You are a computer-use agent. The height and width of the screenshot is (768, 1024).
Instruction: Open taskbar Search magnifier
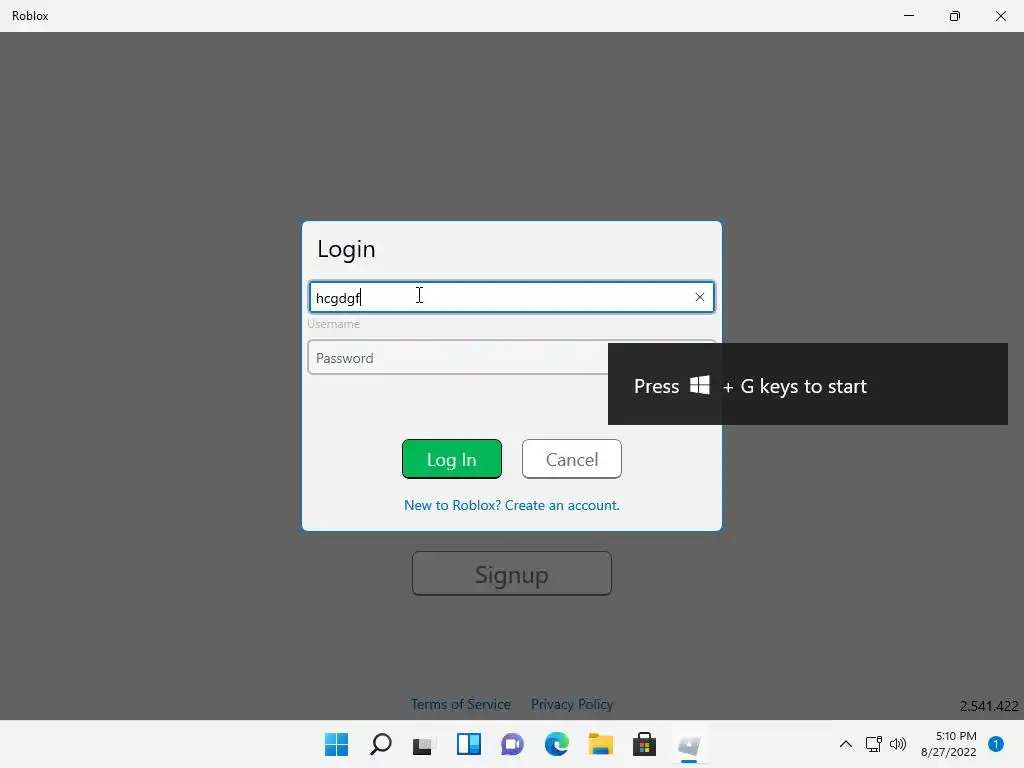[x=381, y=744]
